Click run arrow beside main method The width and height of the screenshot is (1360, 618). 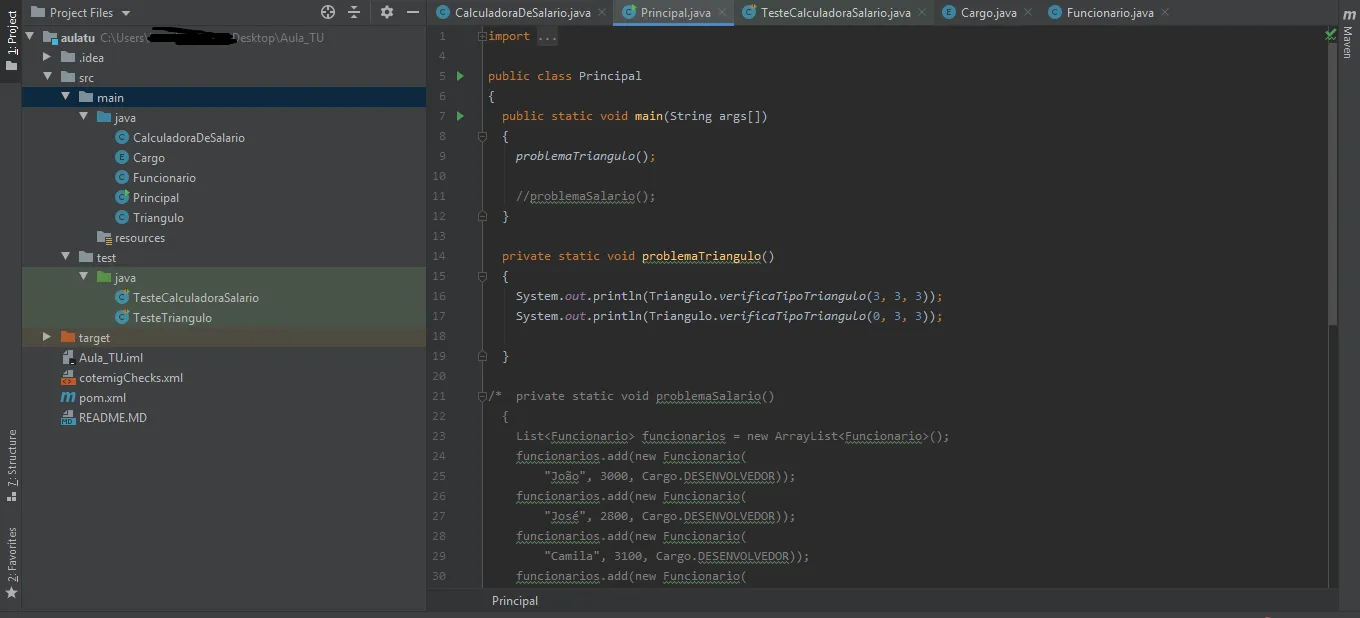(x=460, y=116)
